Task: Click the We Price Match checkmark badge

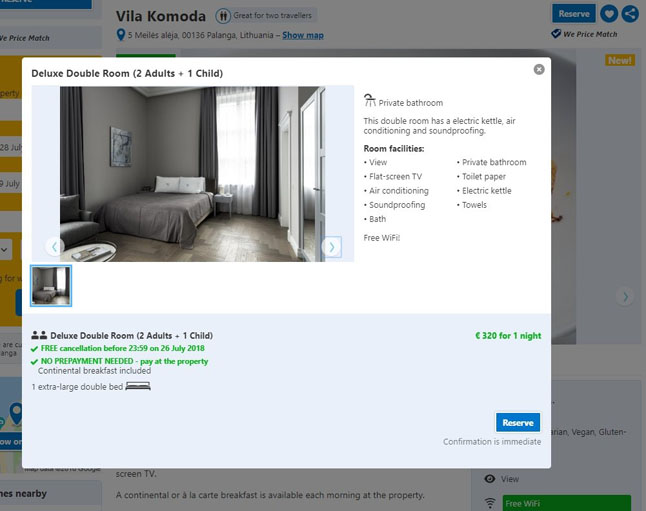Action: click(x=555, y=34)
